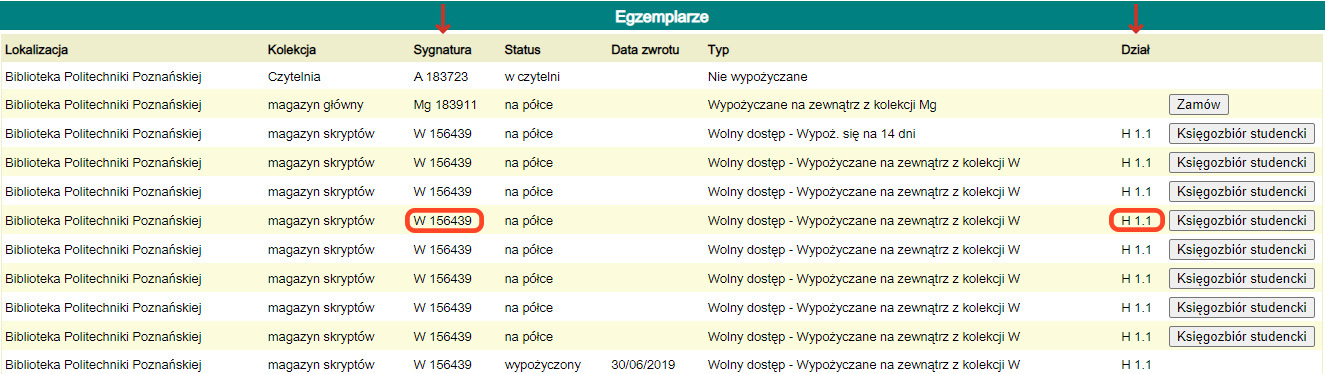Click the Zamów button

[x=1199, y=104]
